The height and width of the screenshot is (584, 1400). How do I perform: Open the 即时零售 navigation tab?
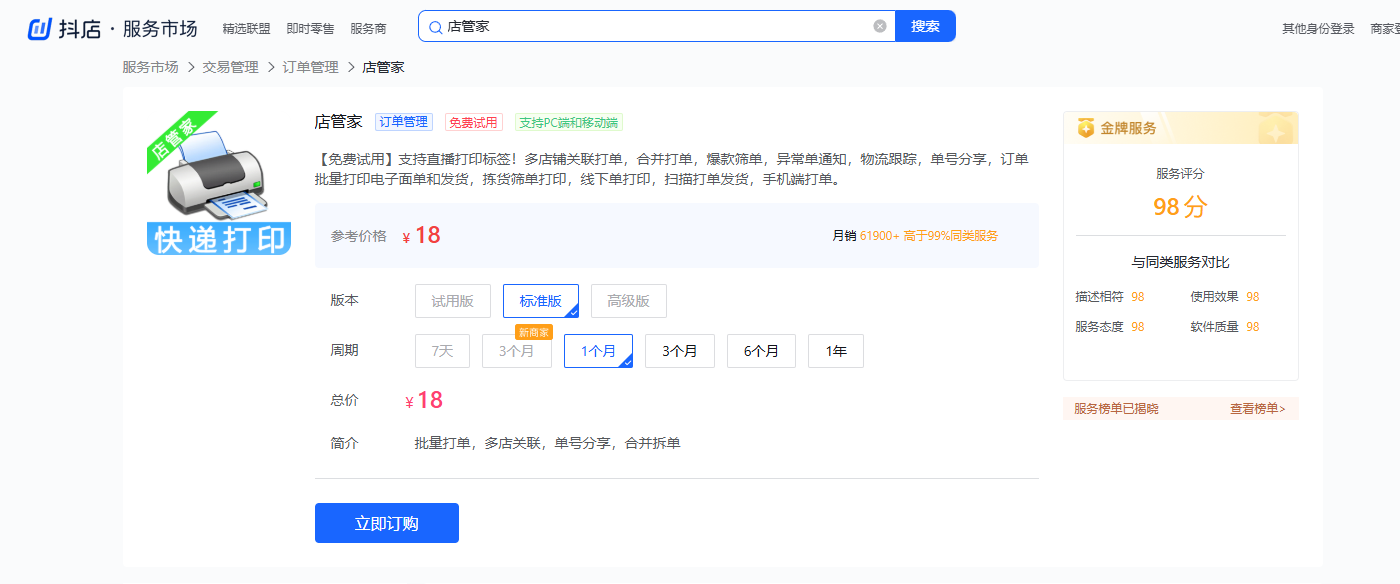click(310, 29)
